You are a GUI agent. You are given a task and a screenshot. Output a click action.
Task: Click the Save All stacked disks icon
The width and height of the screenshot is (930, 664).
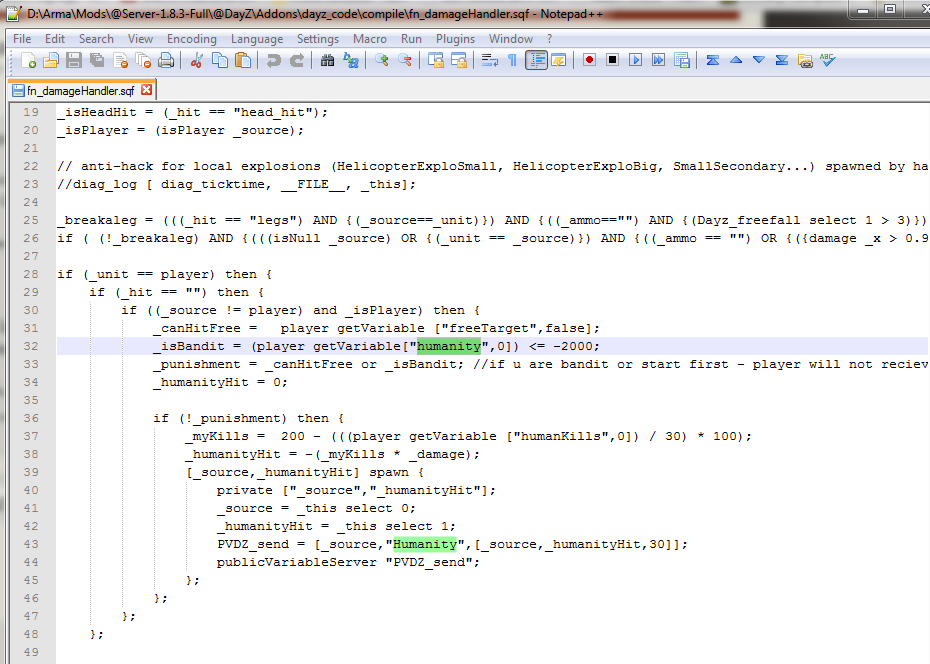tap(97, 60)
